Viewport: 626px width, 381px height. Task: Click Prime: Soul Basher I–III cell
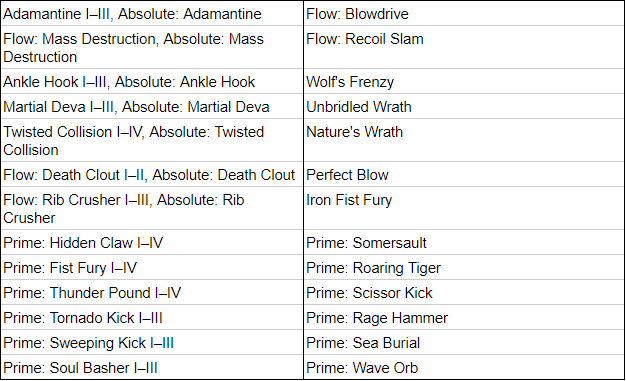(152, 367)
